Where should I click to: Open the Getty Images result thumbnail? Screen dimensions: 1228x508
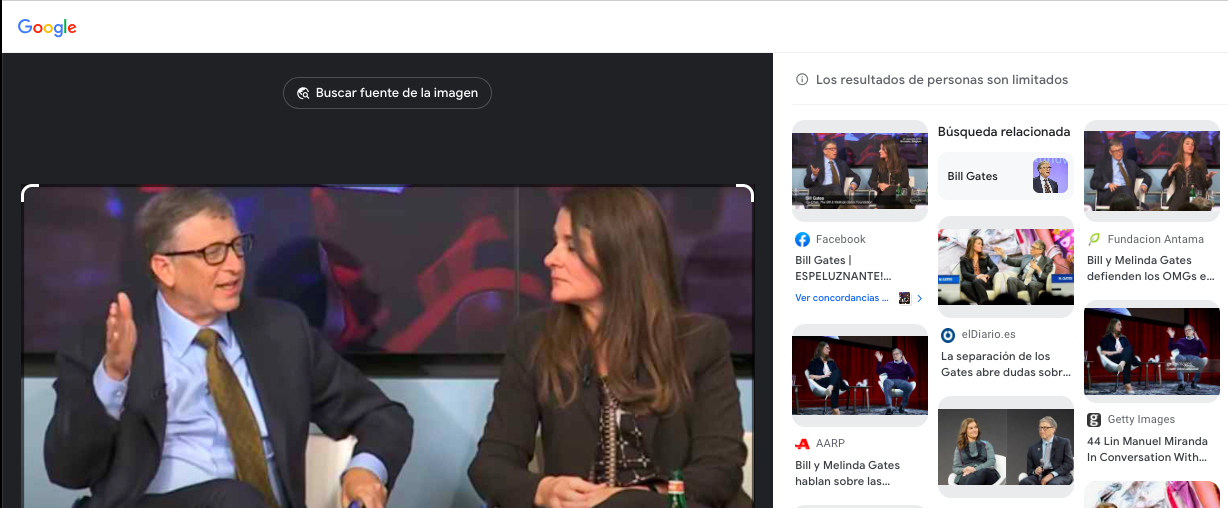click(1151, 353)
